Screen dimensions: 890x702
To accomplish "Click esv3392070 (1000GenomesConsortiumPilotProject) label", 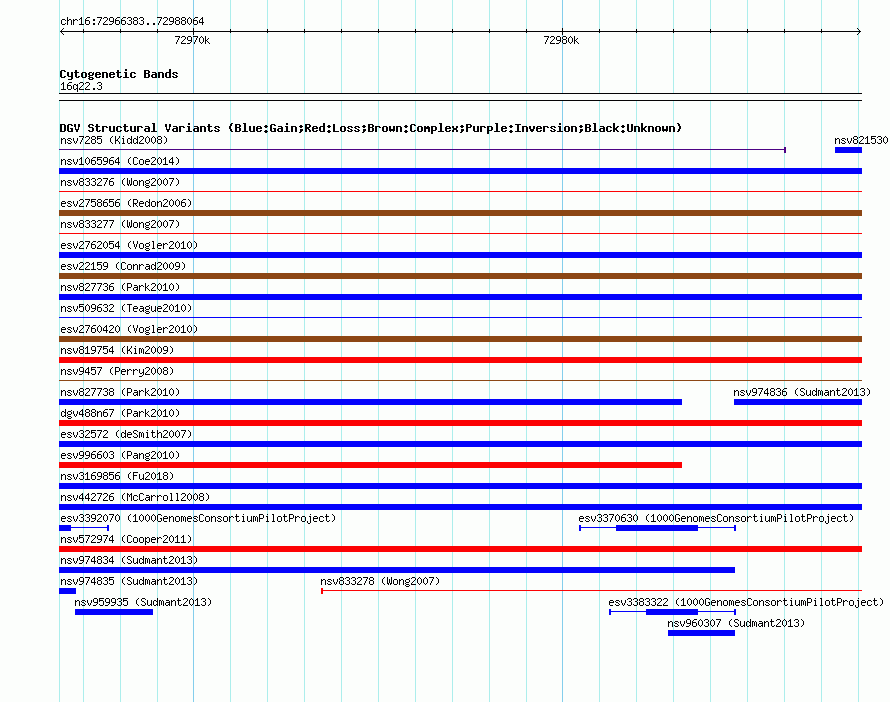I will (x=198, y=518).
